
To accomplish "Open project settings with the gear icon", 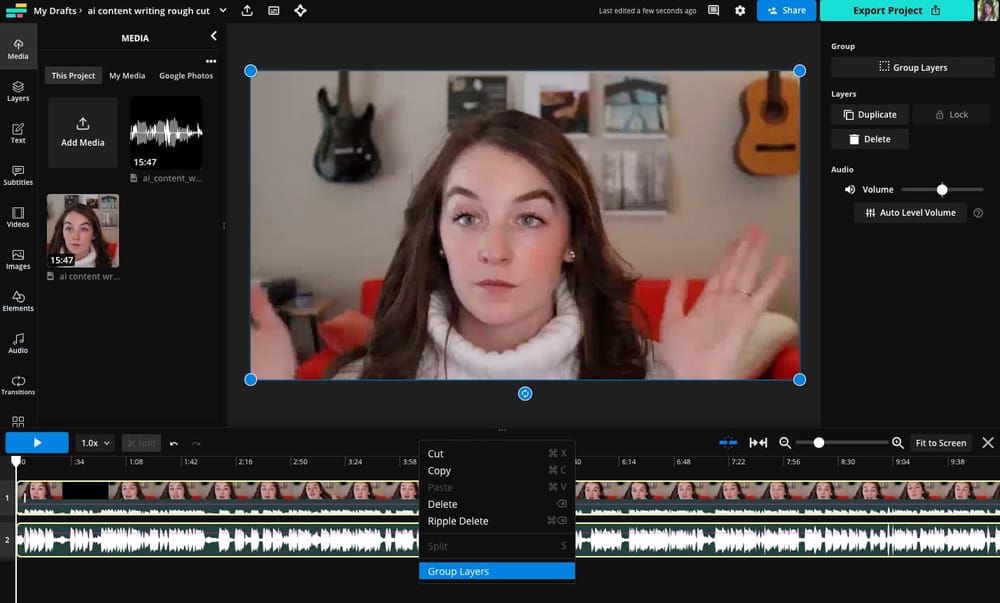I will pos(739,10).
